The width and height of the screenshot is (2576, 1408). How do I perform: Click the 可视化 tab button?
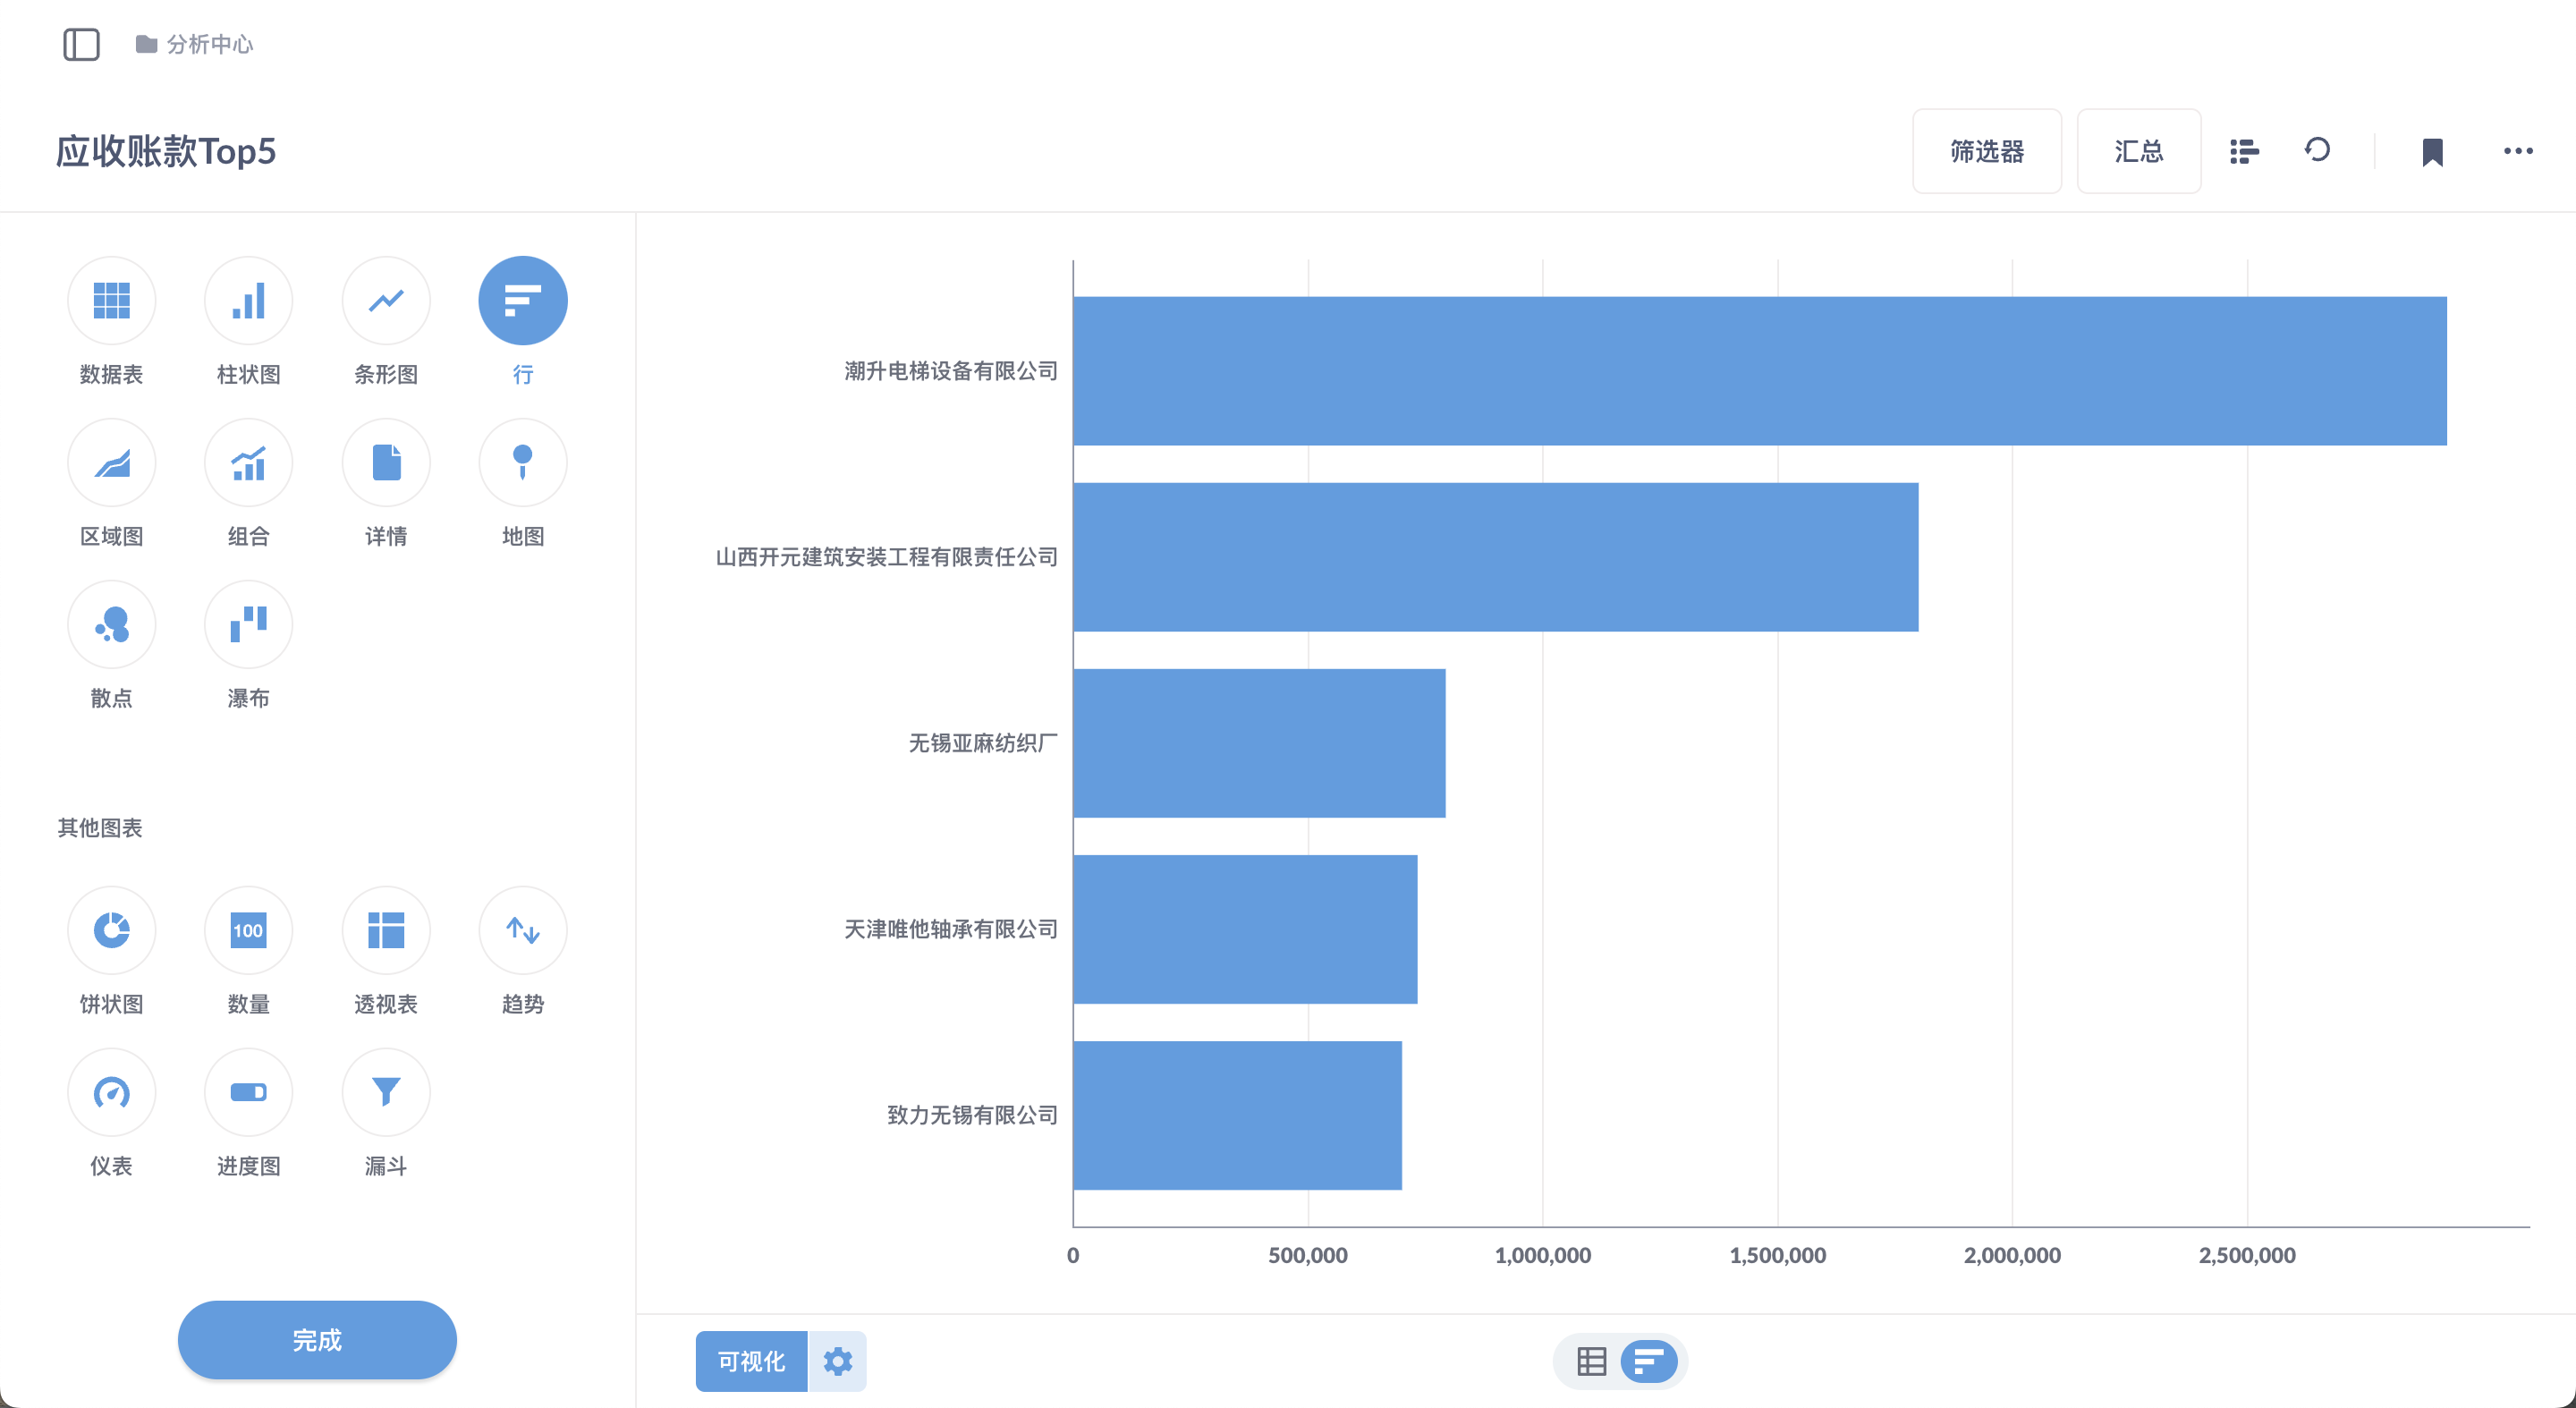point(751,1361)
